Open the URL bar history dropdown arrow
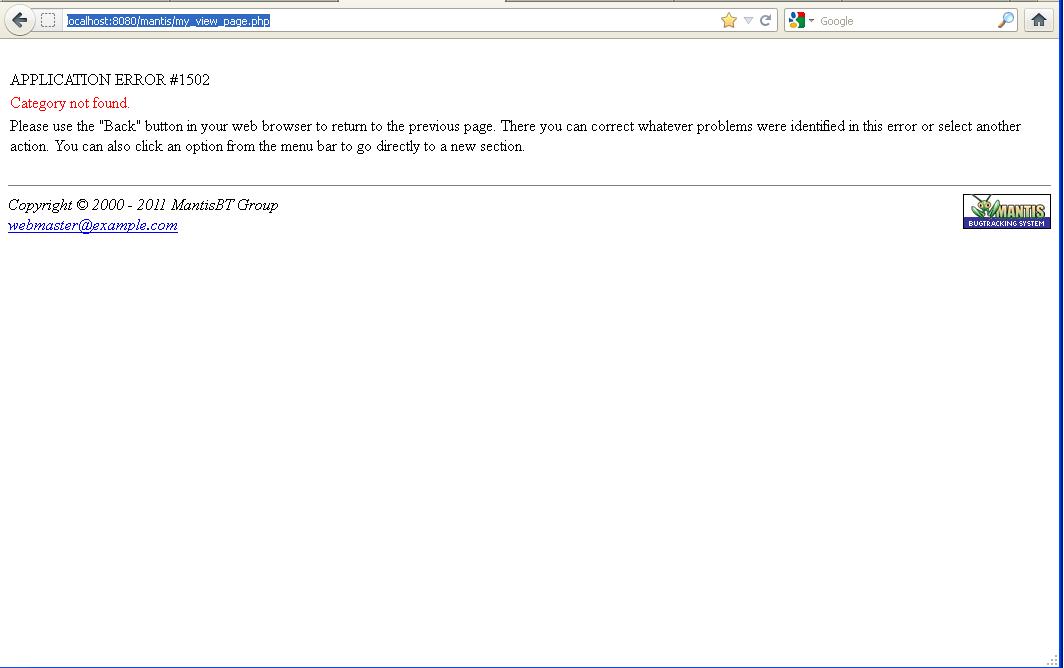Viewport: 1064px width, 668px height. coord(748,20)
